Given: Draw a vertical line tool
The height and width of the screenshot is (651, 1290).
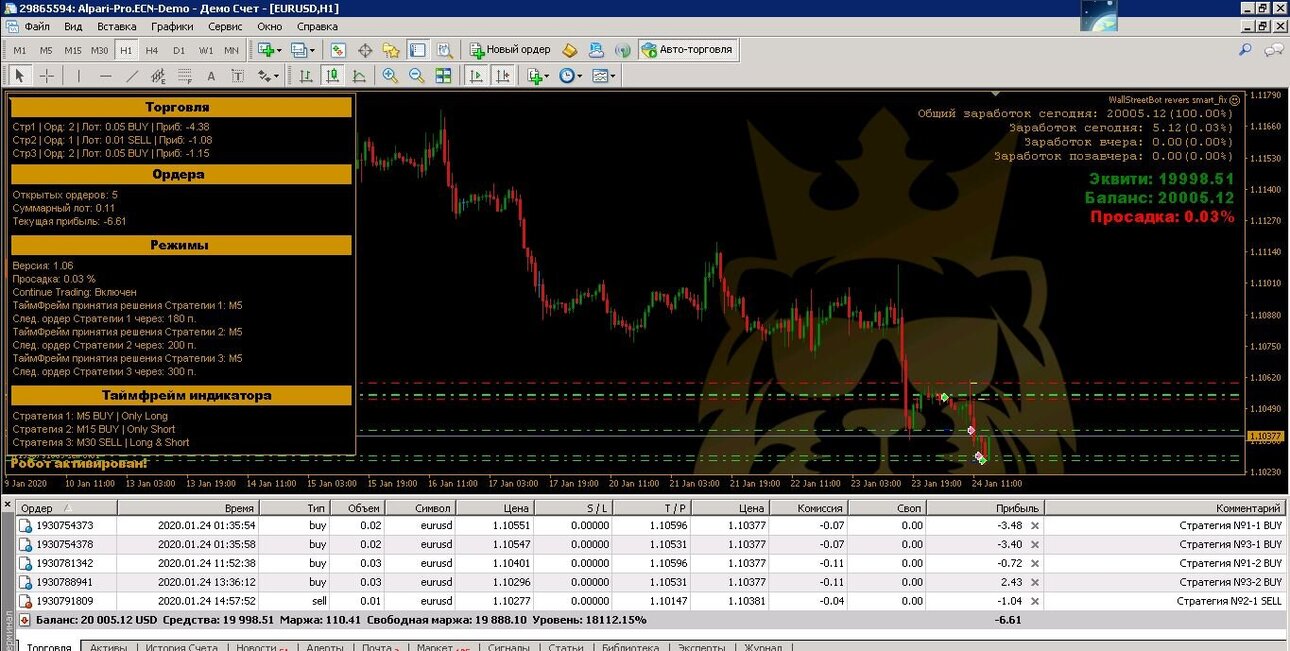Looking at the screenshot, I should (x=78, y=75).
